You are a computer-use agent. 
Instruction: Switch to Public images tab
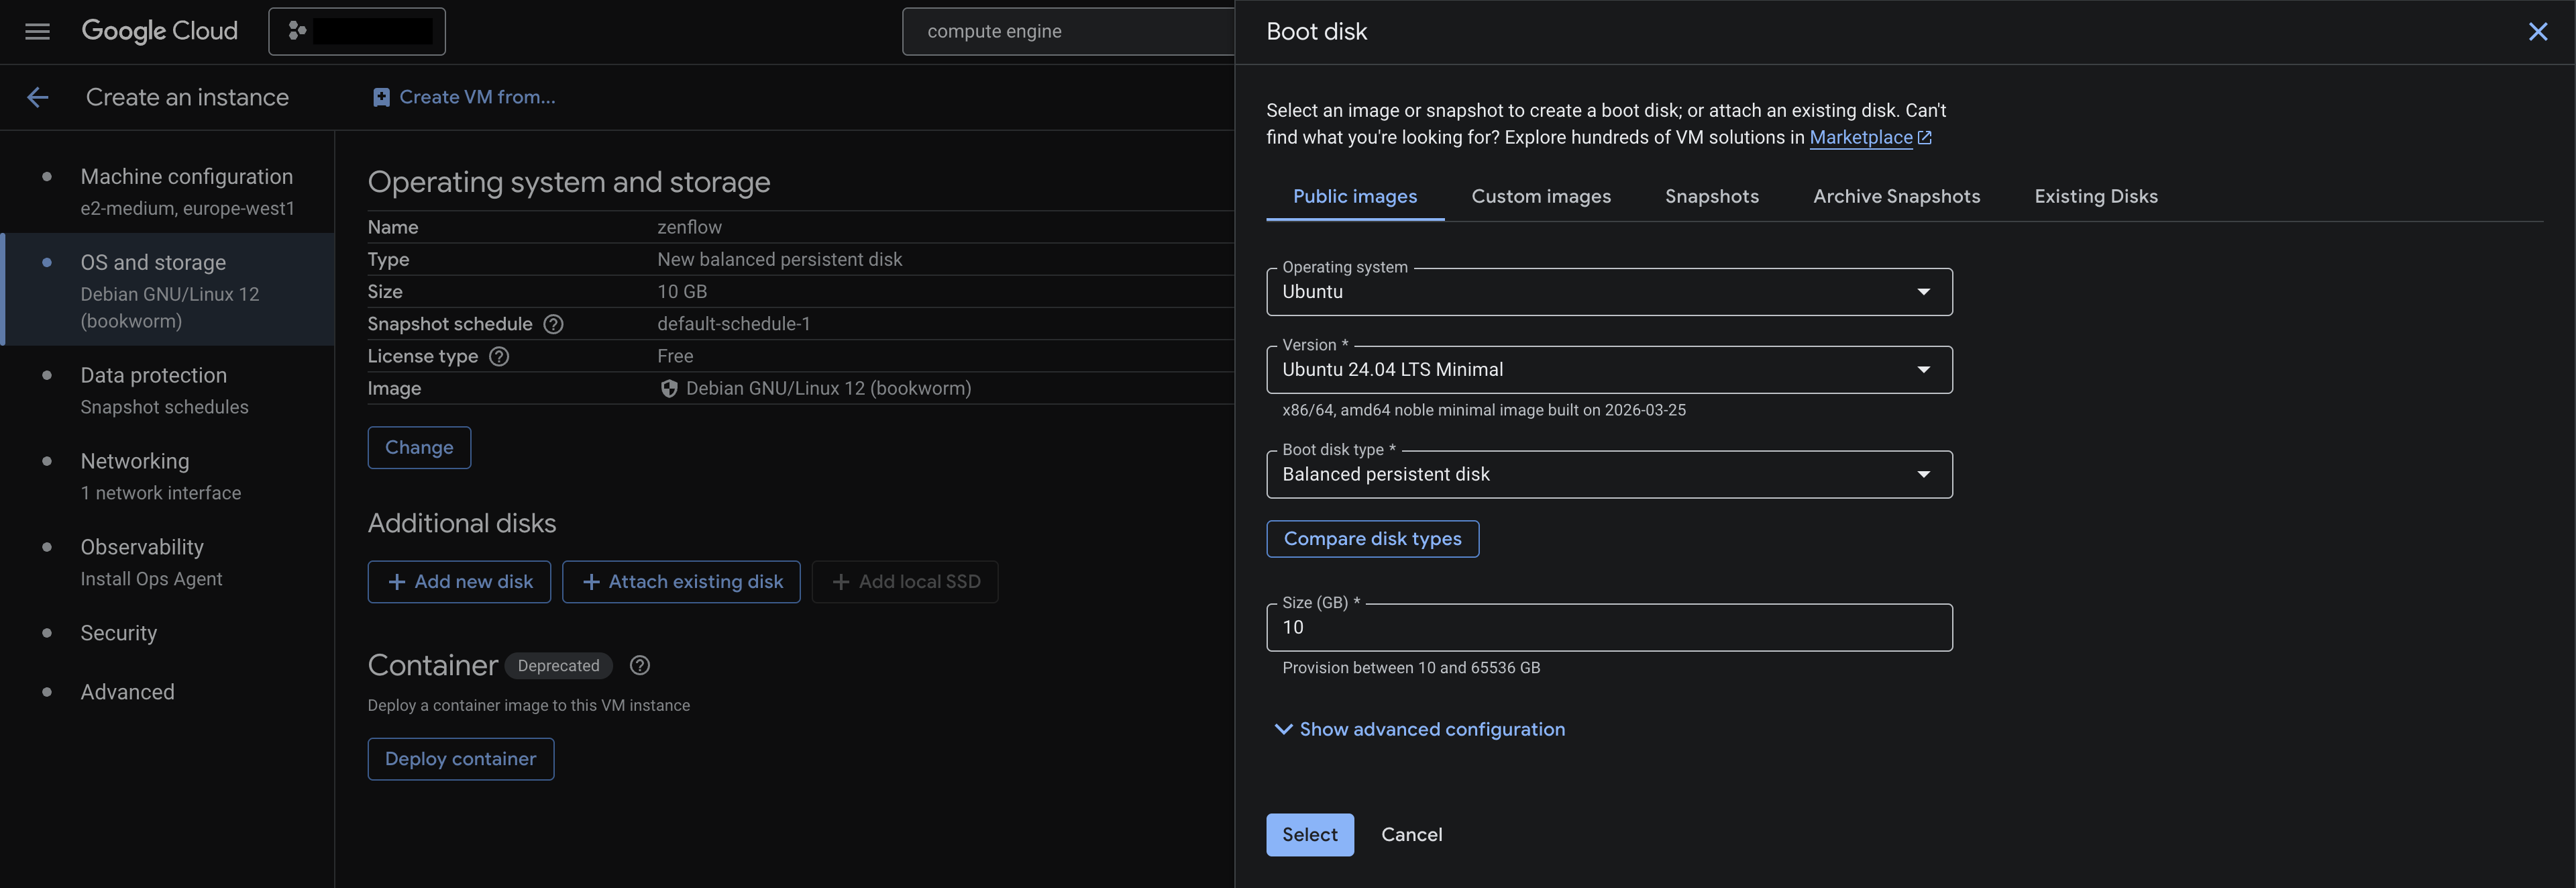[x=1355, y=196]
